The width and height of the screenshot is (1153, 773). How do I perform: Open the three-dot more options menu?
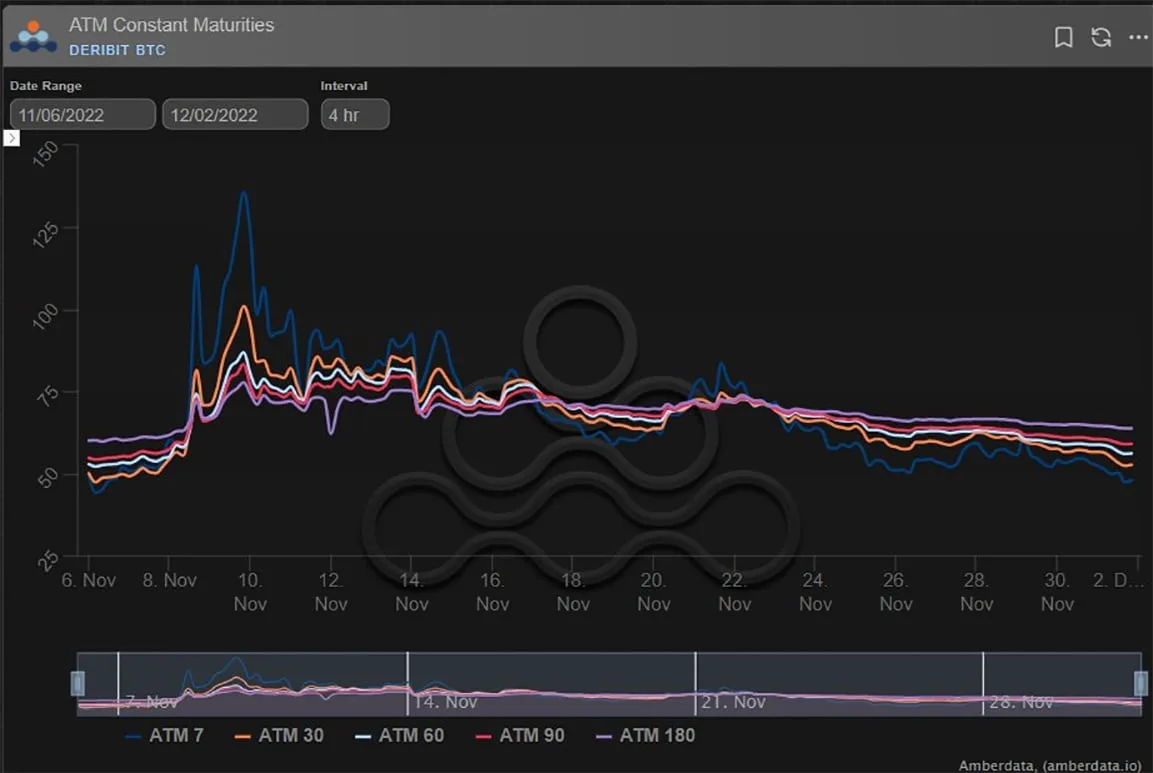(1138, 37)
